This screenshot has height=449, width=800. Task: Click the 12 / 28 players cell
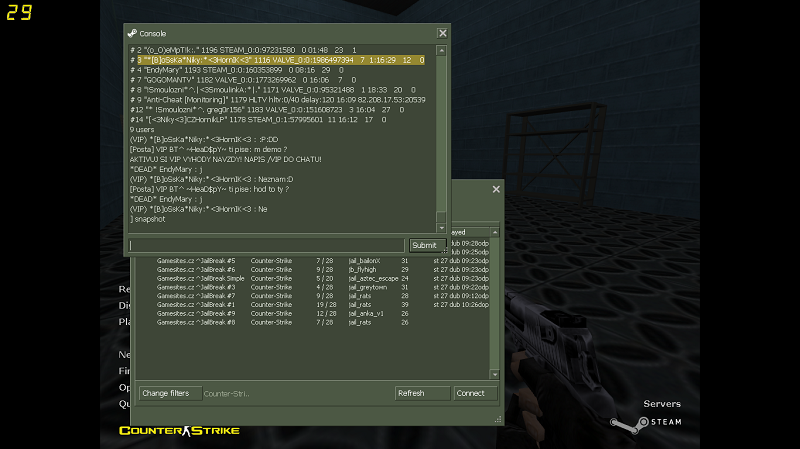coord(326,314)
